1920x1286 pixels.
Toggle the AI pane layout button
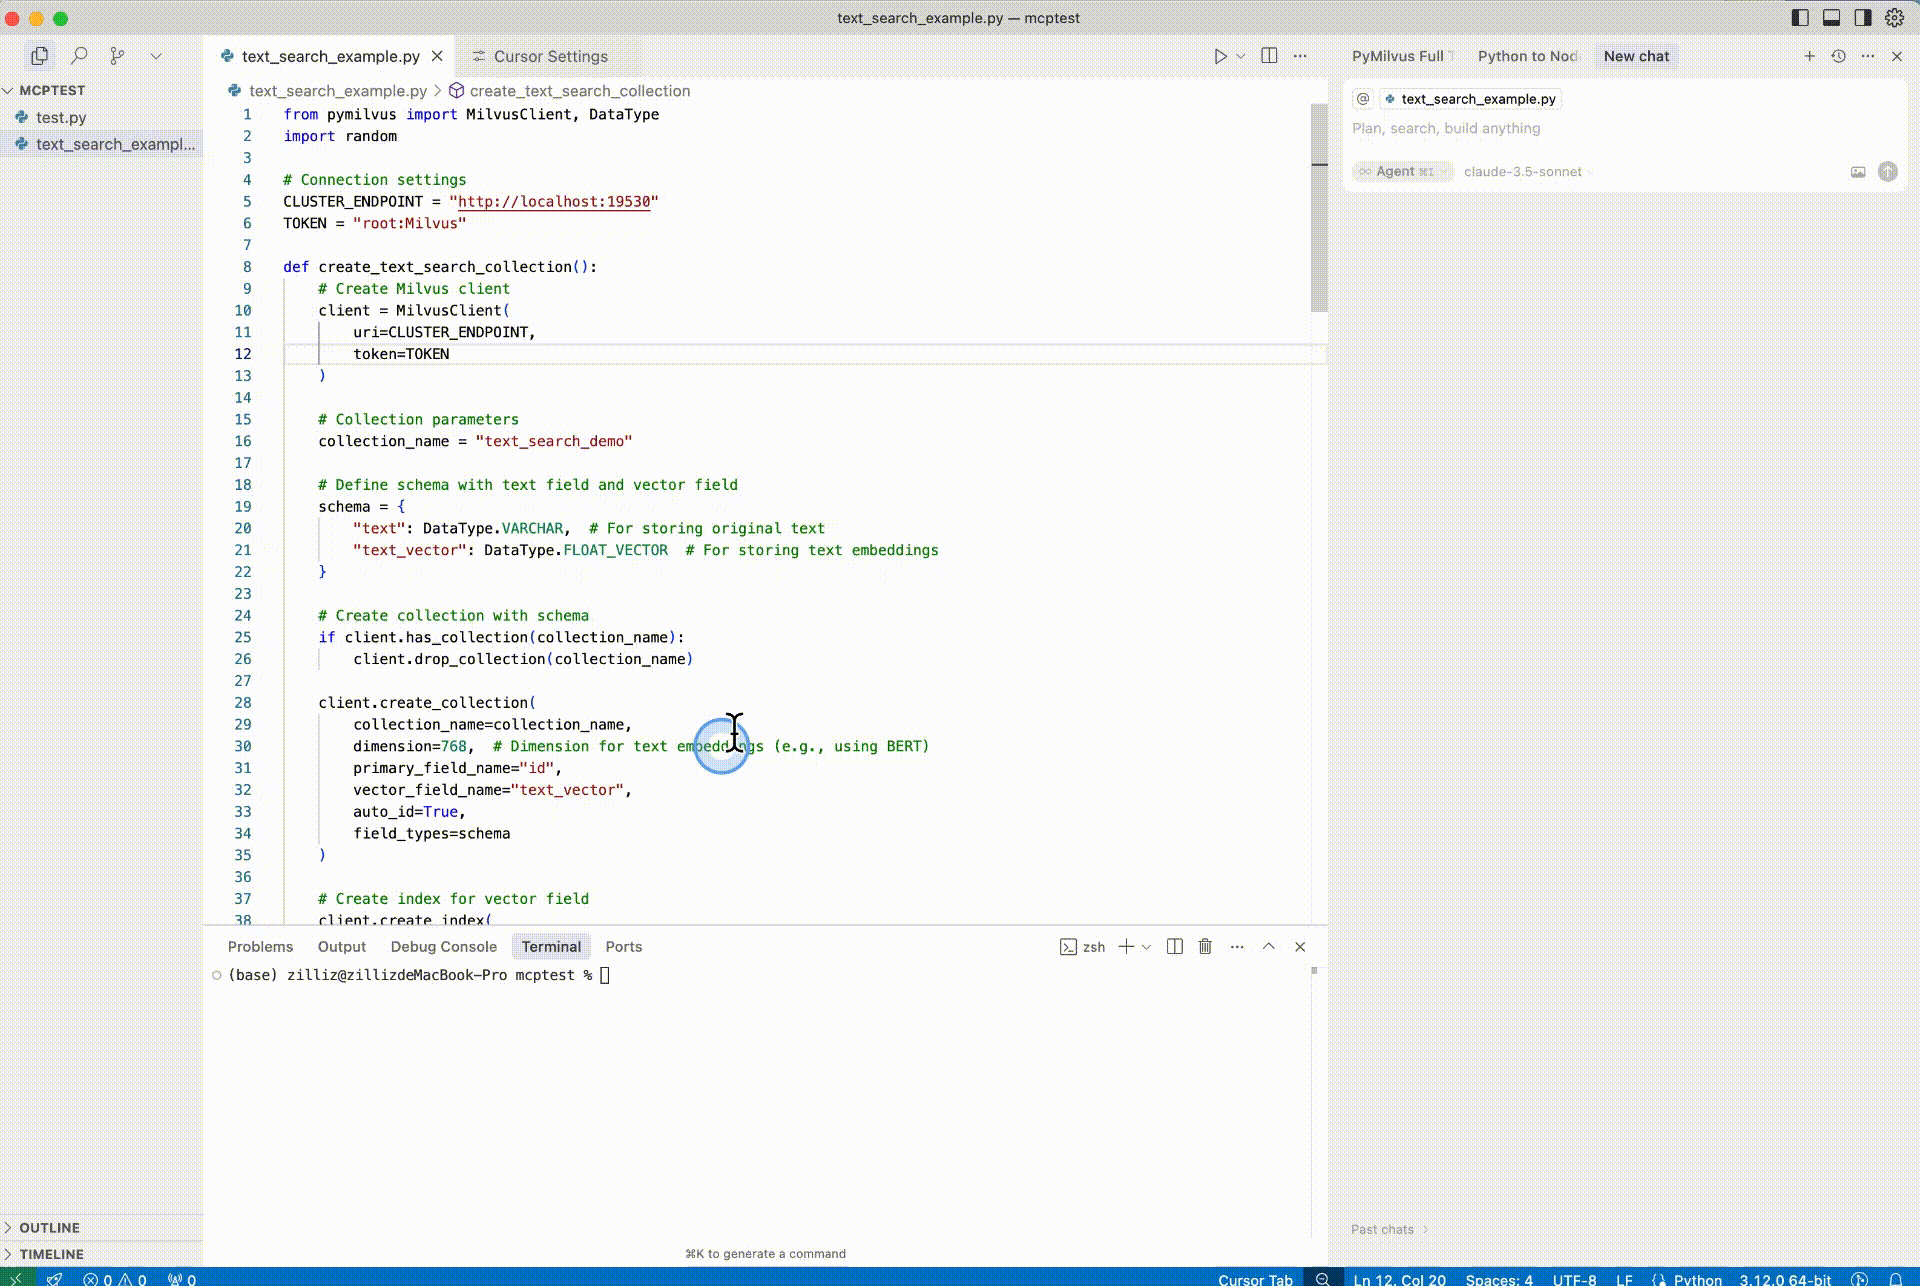(x=1862, y=18)
